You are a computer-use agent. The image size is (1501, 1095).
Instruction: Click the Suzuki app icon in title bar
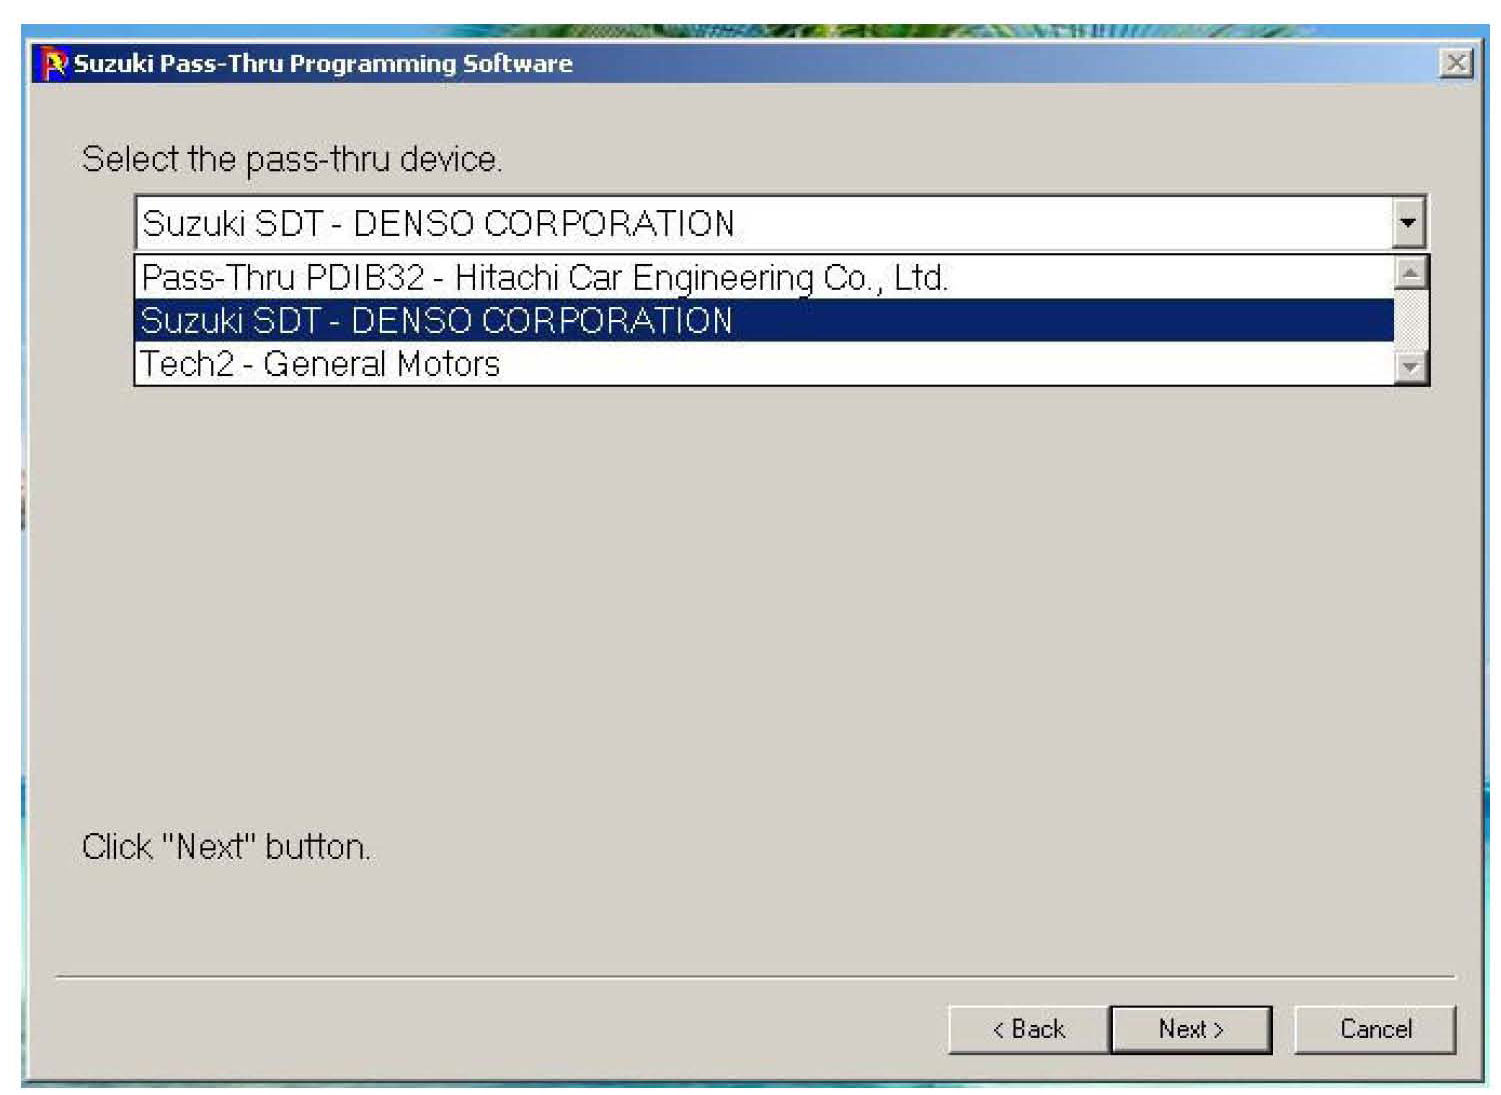point(53,64)
